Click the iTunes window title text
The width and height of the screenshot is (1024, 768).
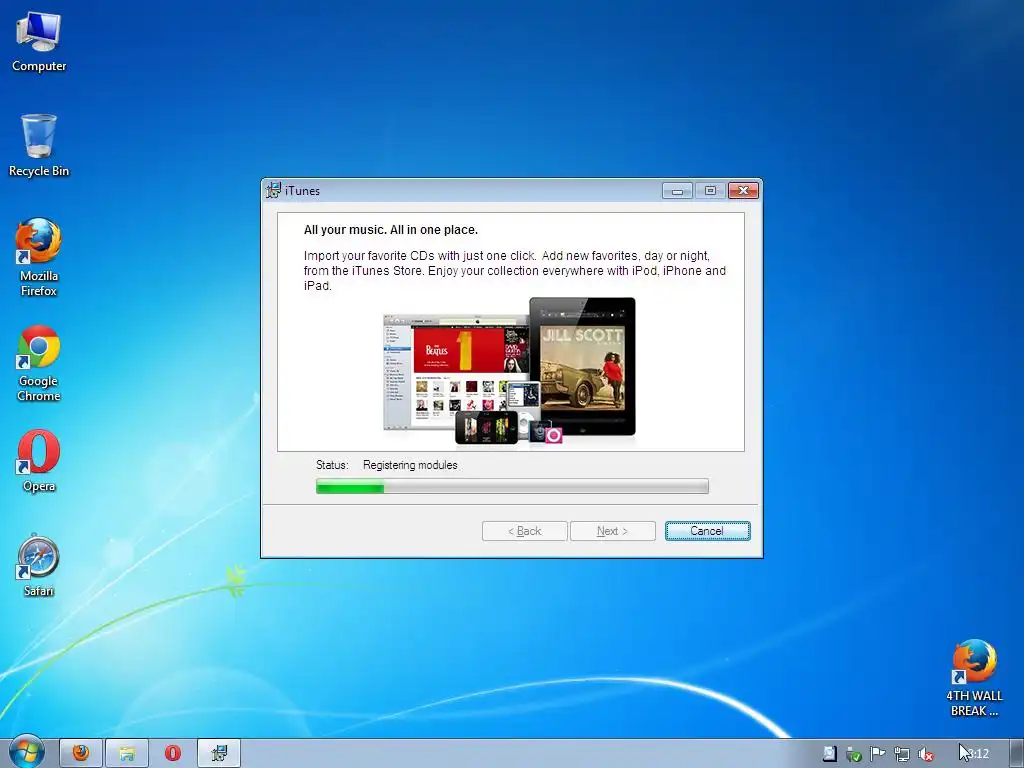(x=302, y=191)
